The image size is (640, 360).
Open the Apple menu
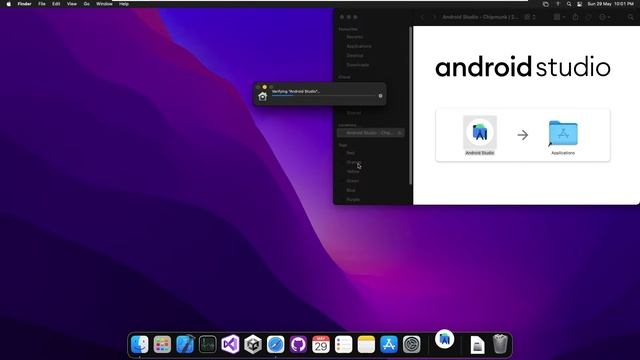(x=9, y=4)
